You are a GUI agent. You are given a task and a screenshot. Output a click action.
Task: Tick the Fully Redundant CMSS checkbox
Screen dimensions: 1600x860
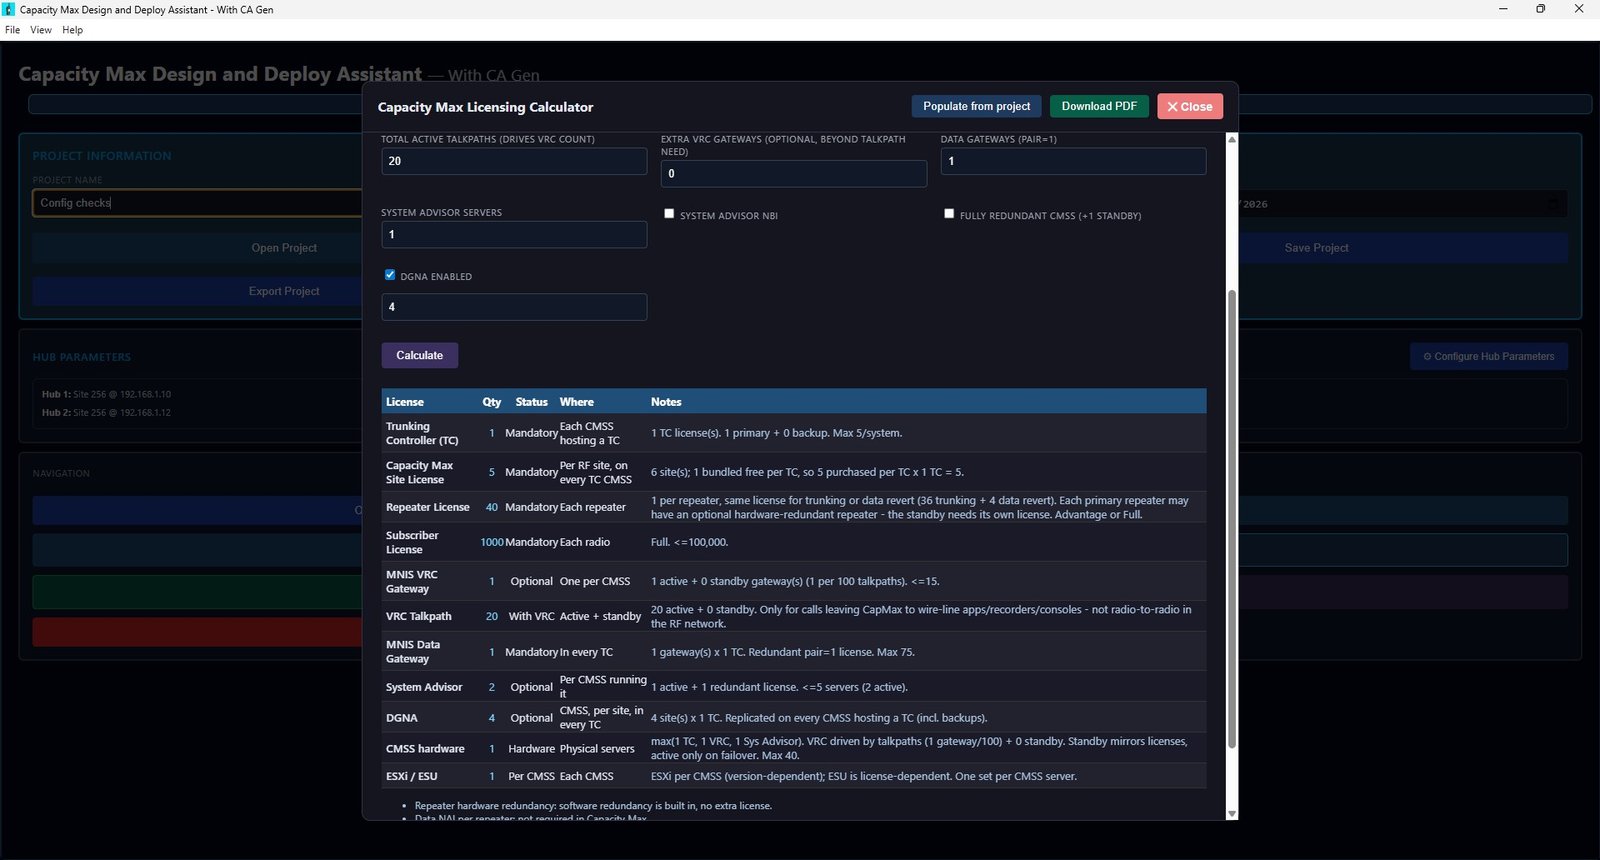(x=949, y=214)
